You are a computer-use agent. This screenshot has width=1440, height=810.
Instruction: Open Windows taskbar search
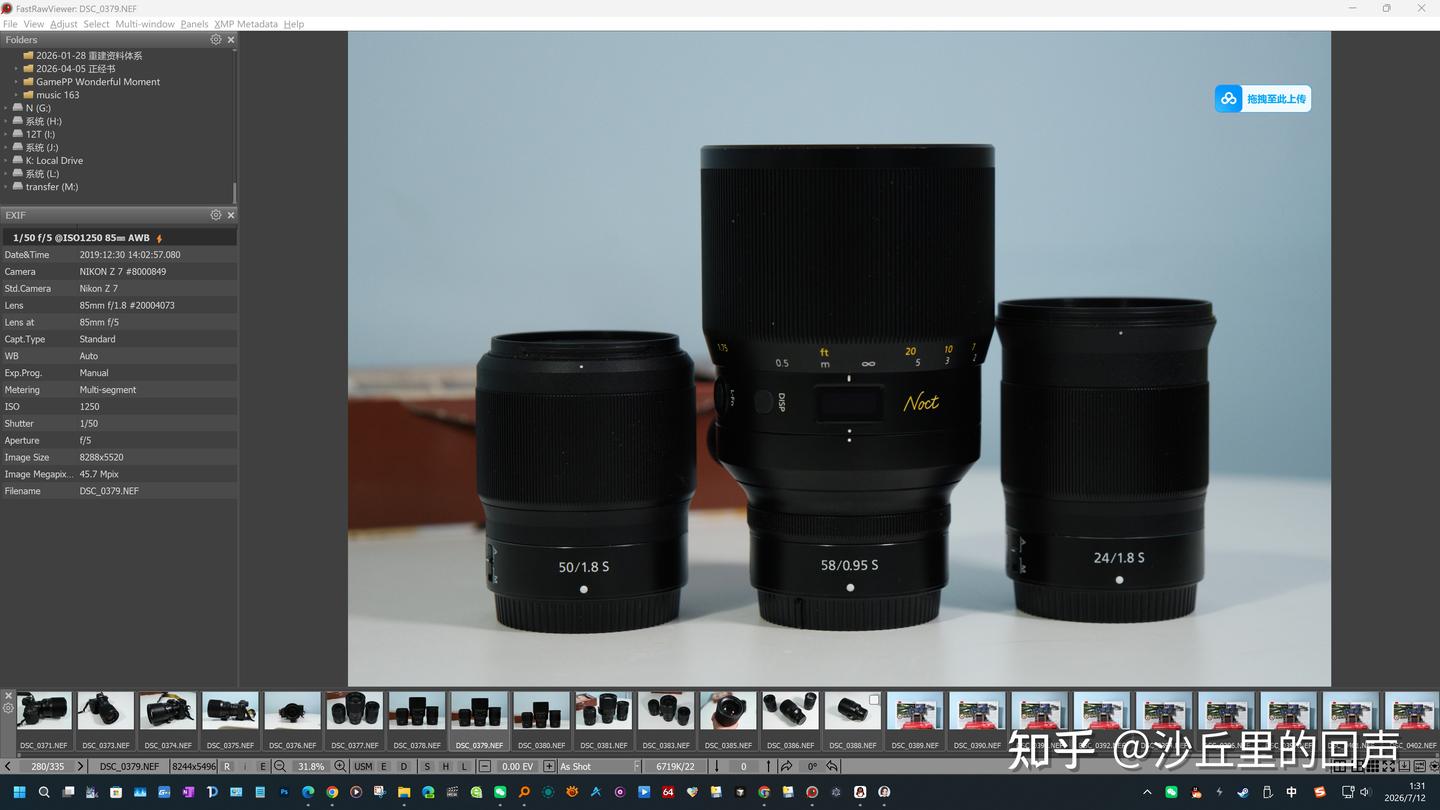(x=44, y=792)
